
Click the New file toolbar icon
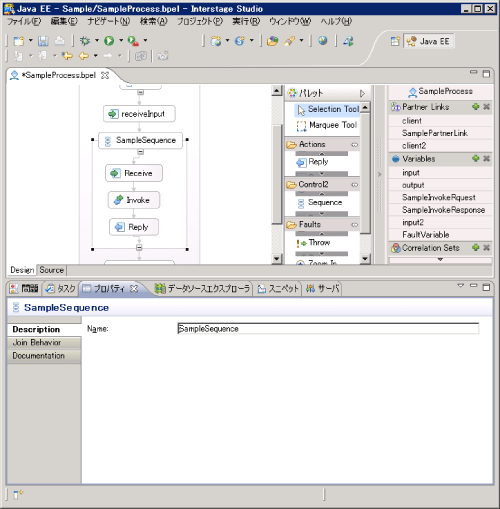pyautogui.click(x=19, y=41)
